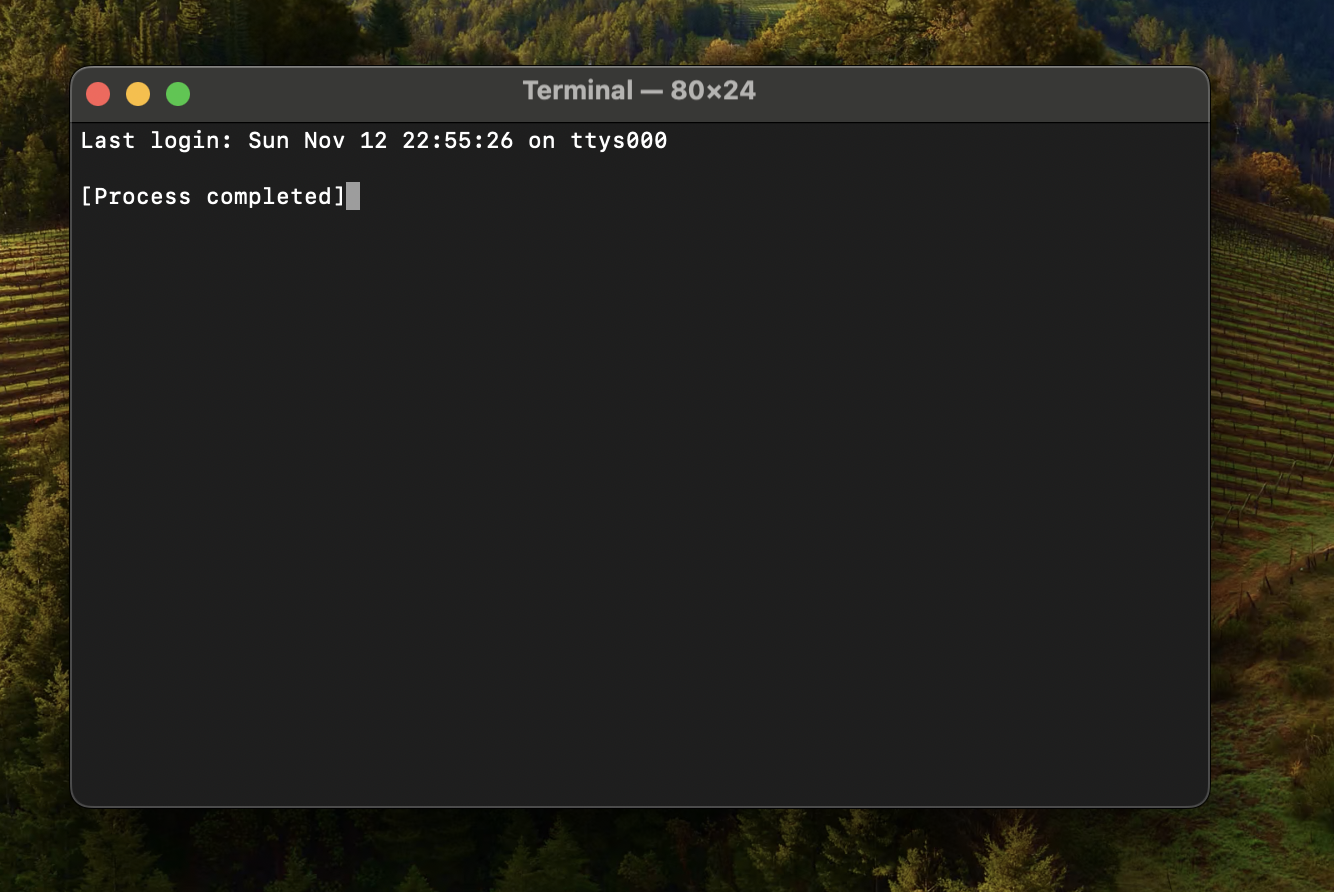Enter full screen with the green button

(178, 93)
